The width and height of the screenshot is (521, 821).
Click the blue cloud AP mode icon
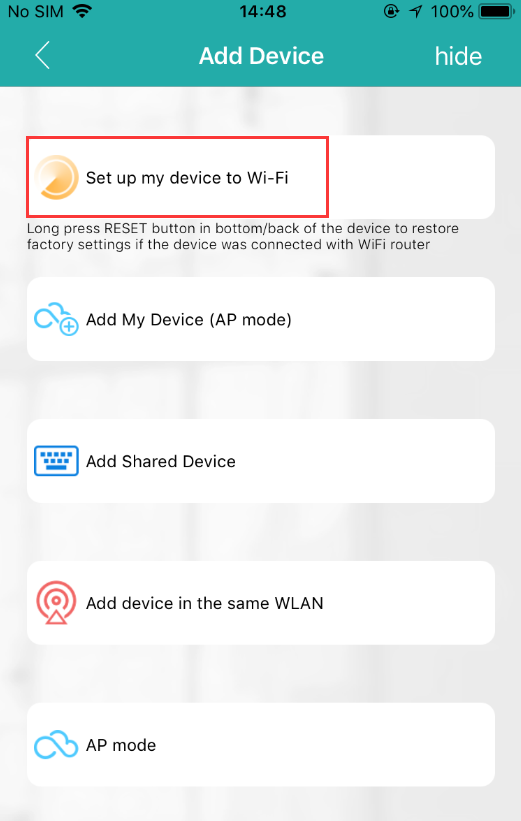pyautogui.click(x=56, y=744)
